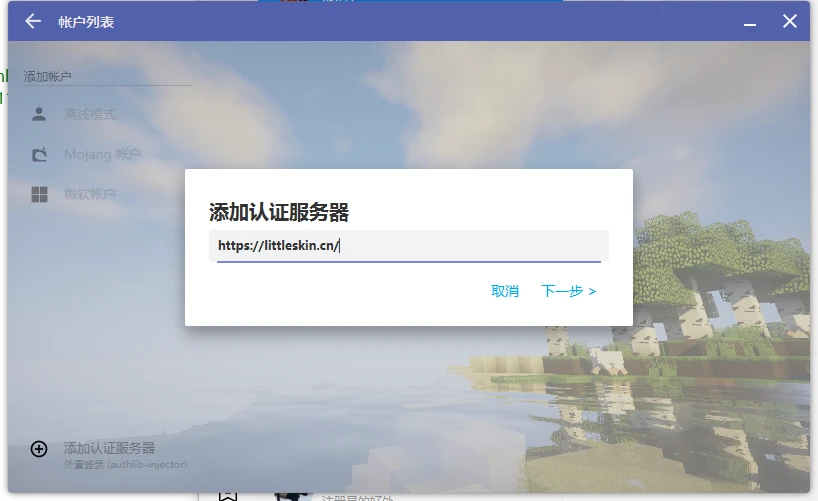Click the 添加帐户 section header
Viewport: 818px width, 501px height.
[48, 76]
